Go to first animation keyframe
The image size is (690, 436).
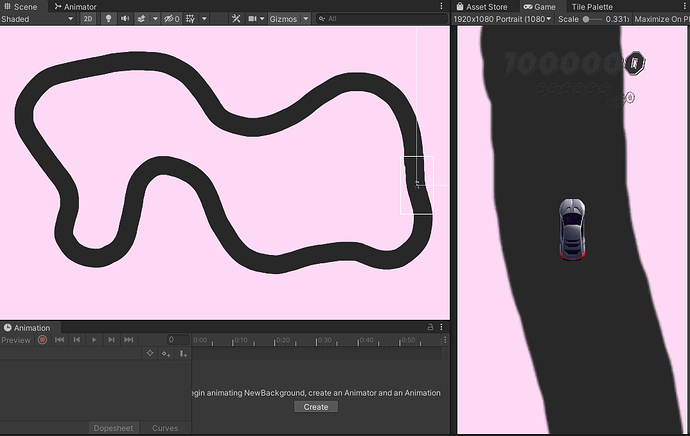59,340
